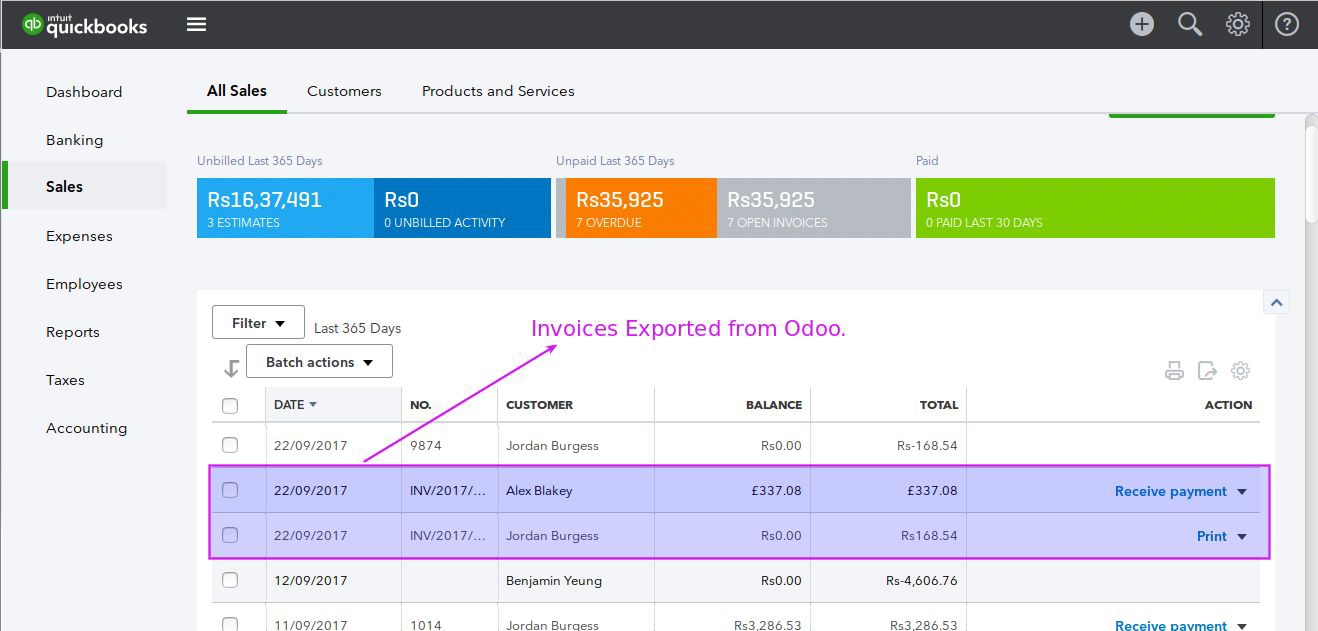Viewport: 1318px width, 631px height.
Task: Filter by the Paid Last 30 Days tile
Action: pos(1095,208)
